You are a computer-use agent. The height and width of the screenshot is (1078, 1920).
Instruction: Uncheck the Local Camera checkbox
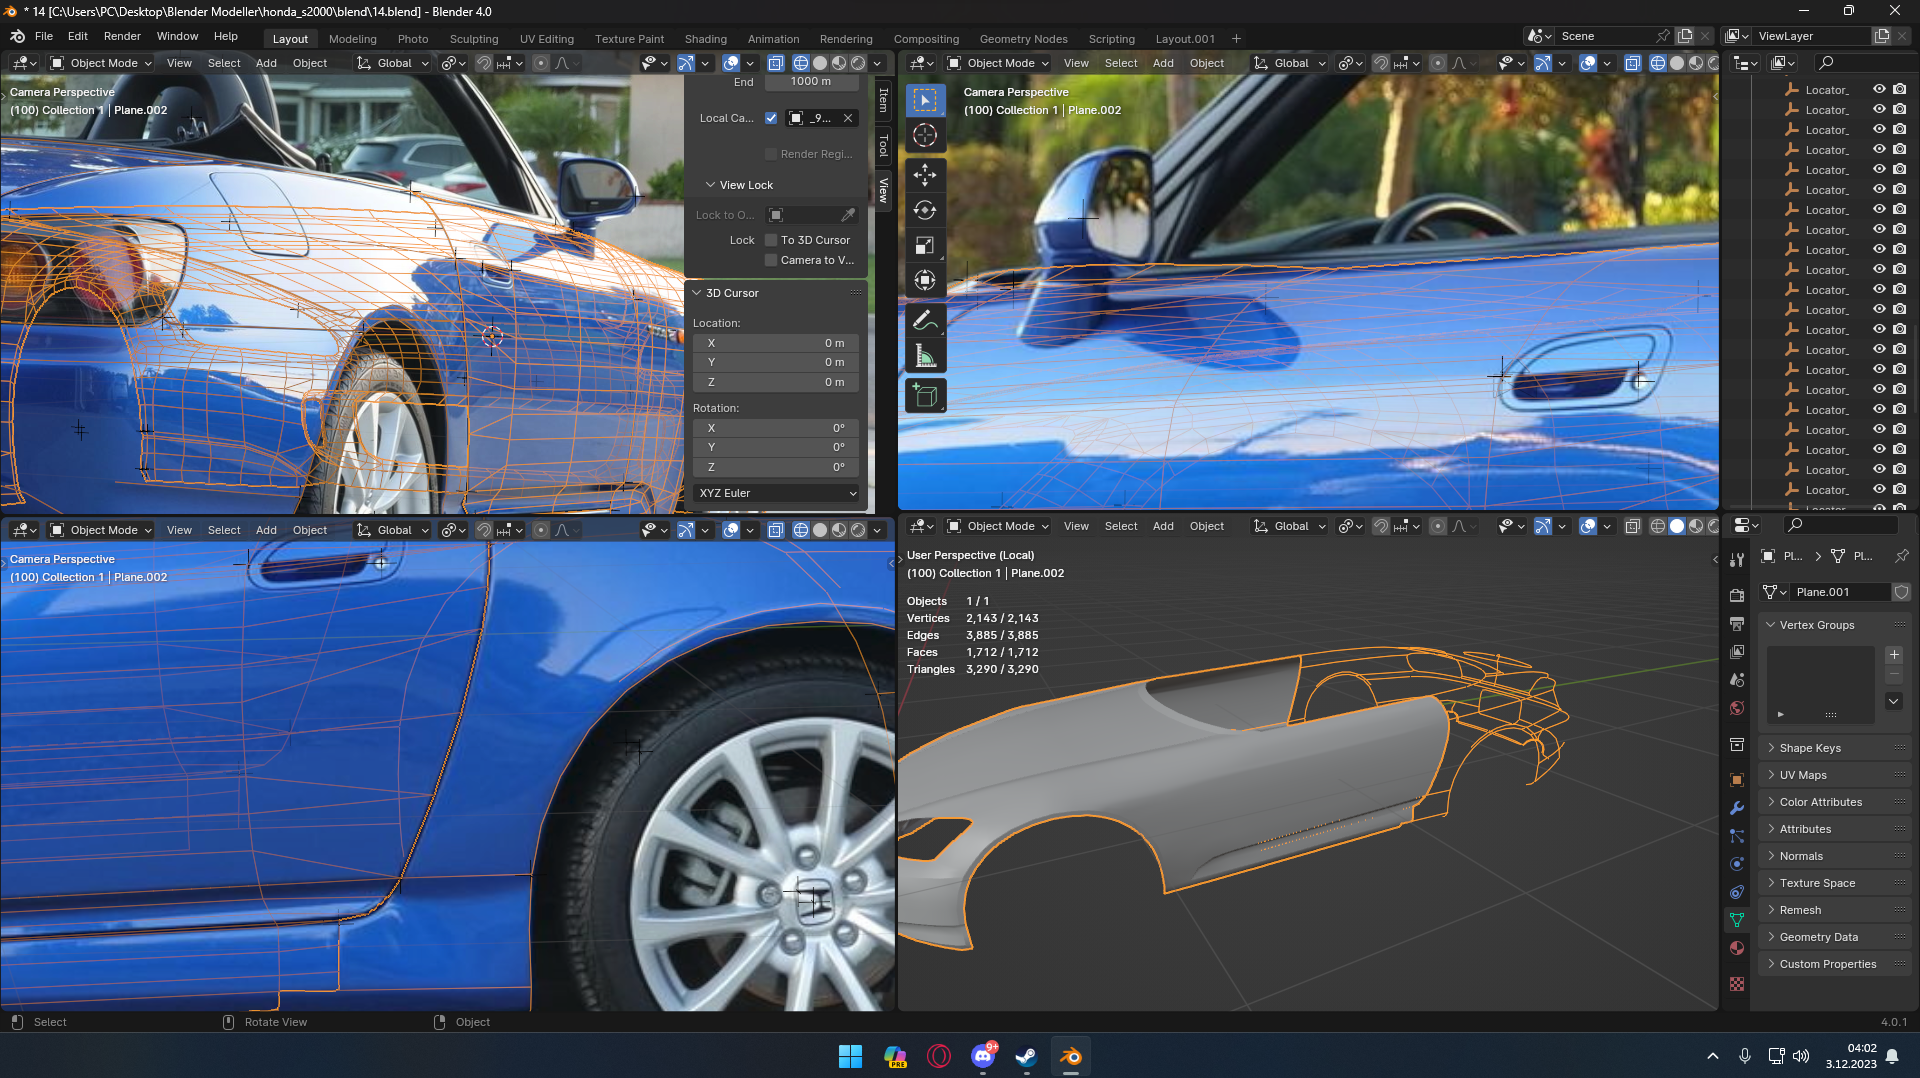pyautogui.click(x=771, y=118)
